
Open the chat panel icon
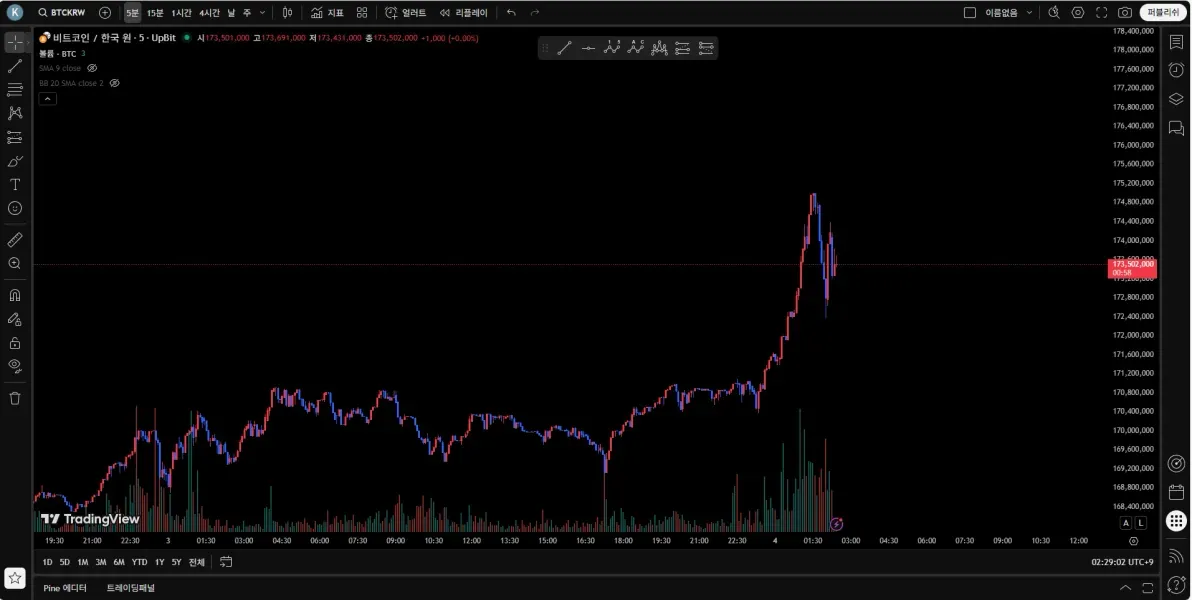click(x=1176, y=128)
